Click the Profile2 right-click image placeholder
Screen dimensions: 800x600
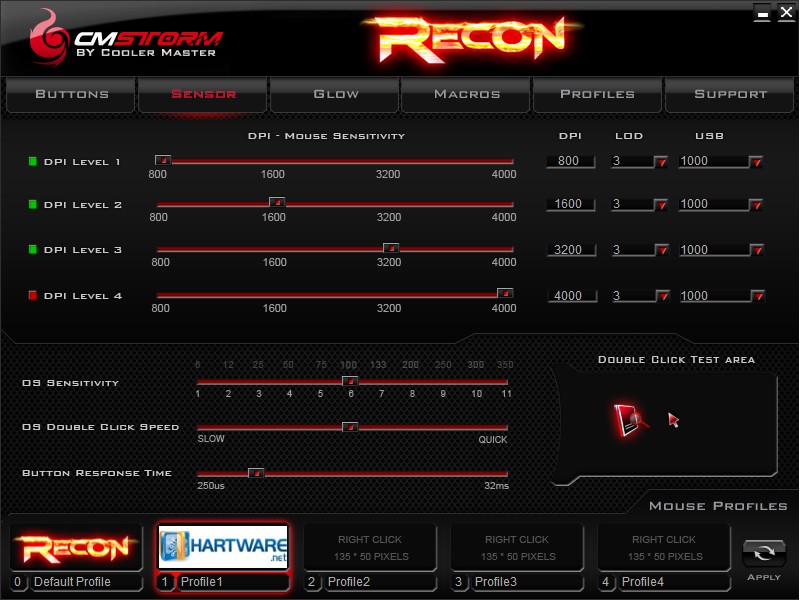click(x=370, y=547)
